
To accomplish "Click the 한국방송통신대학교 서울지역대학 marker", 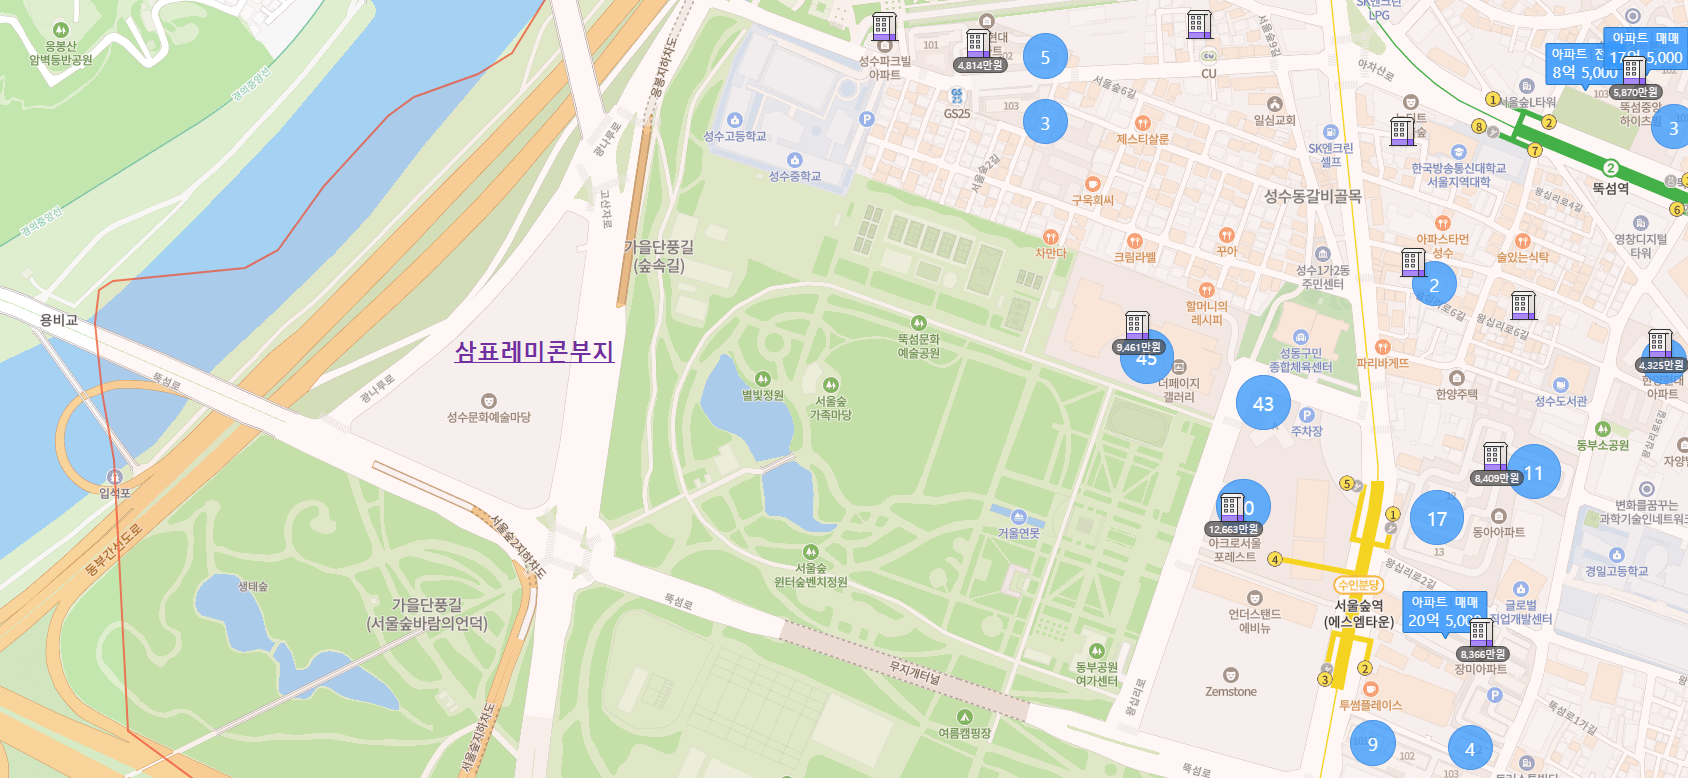I will click(x=1458, y=152).
